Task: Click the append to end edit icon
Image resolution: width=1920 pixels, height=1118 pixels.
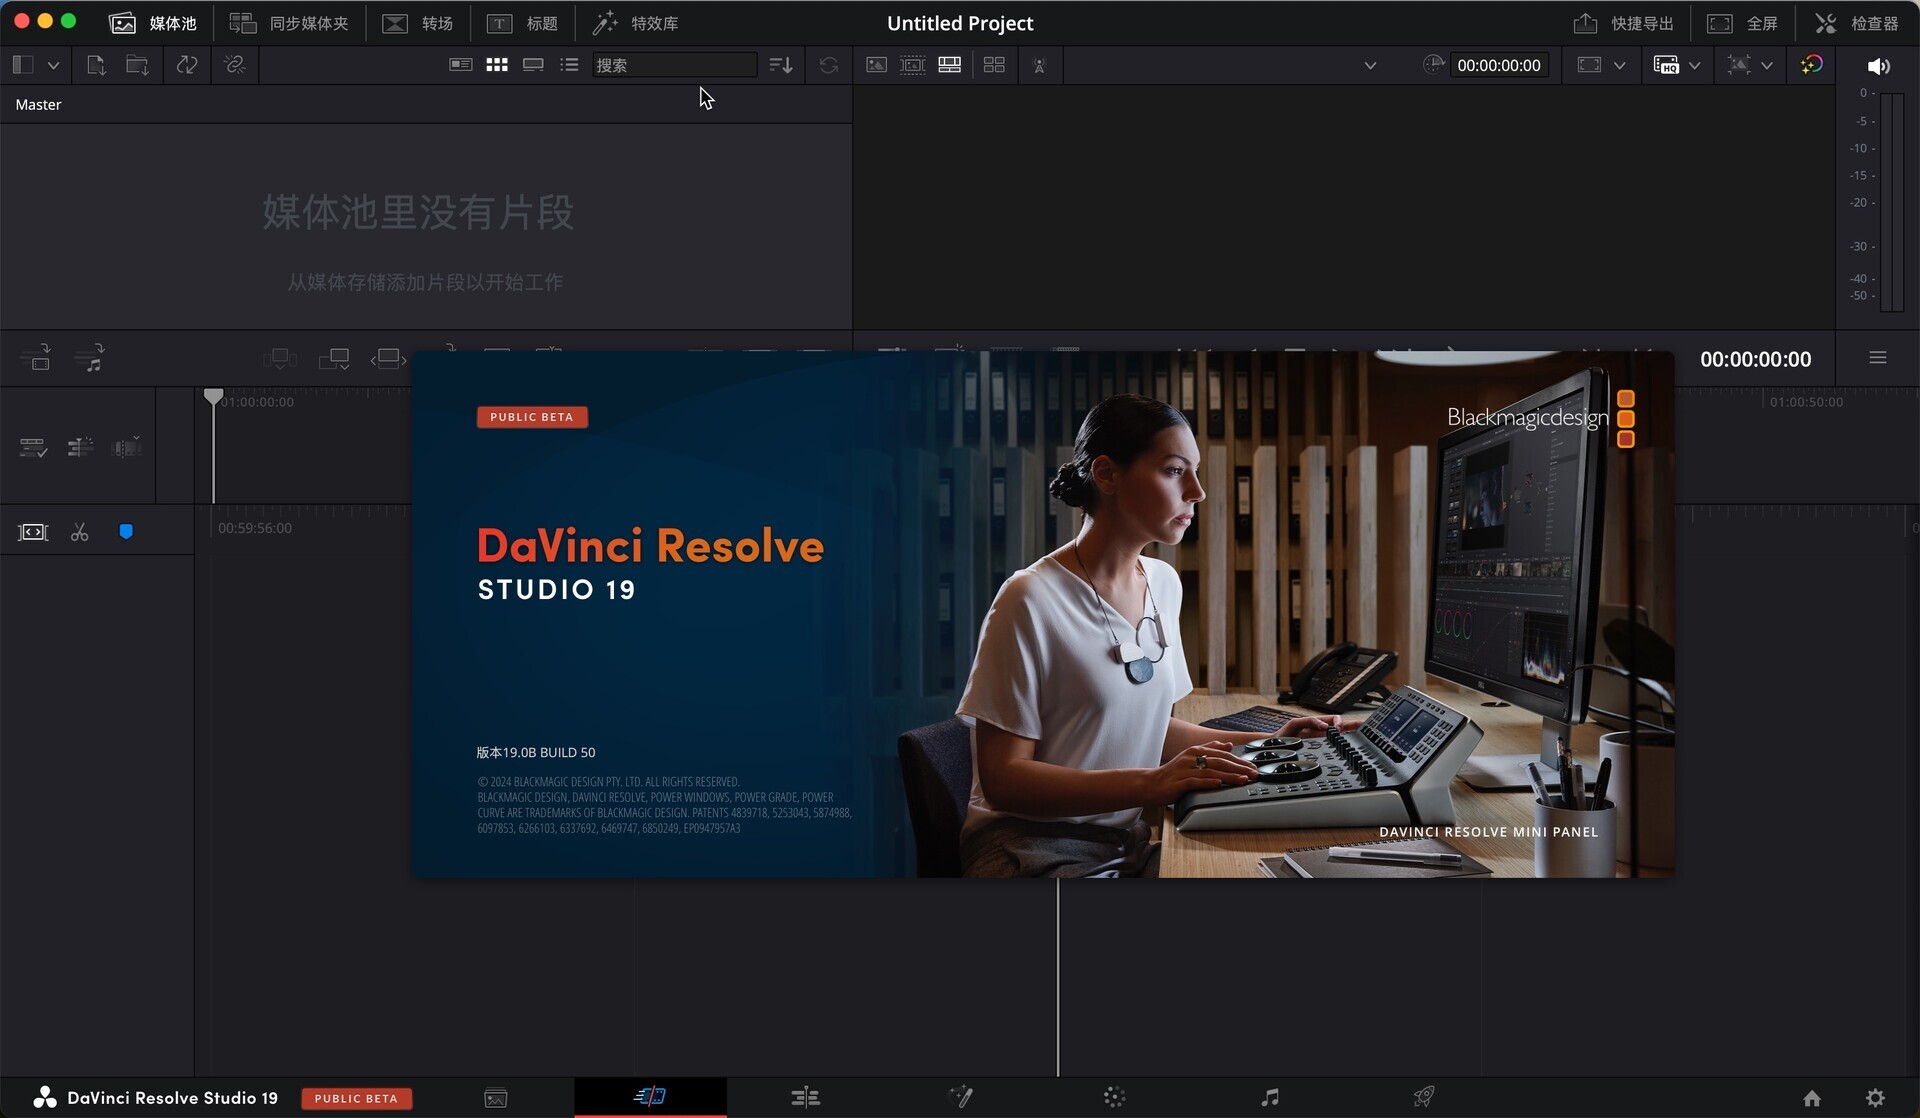Action: (x=333, y=358)
